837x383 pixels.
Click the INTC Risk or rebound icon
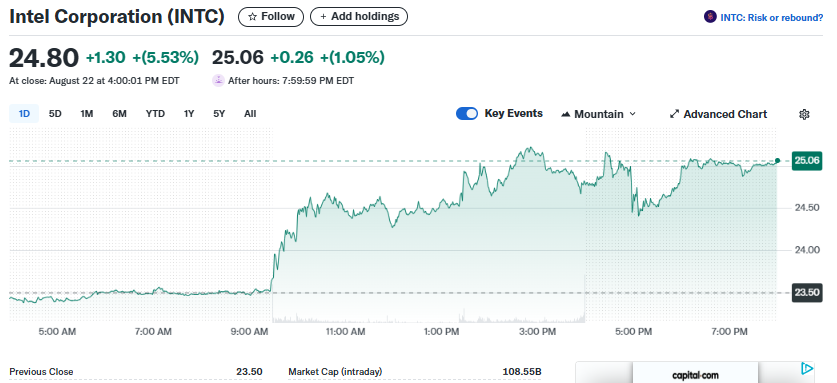[710, 17]
